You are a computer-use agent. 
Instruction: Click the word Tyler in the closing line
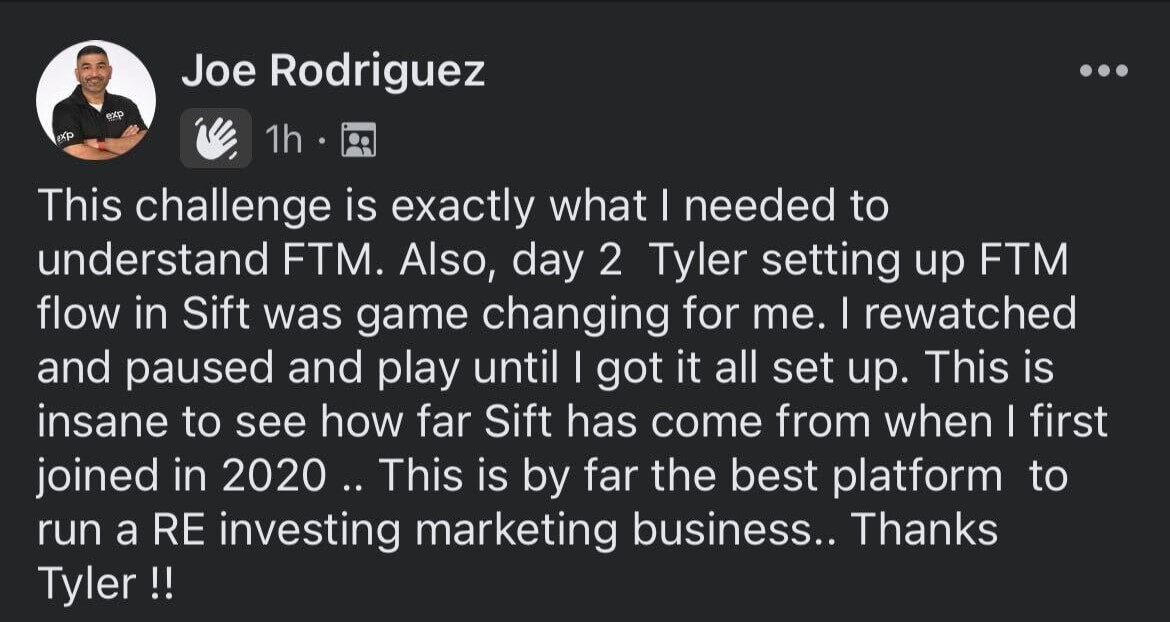90,583
